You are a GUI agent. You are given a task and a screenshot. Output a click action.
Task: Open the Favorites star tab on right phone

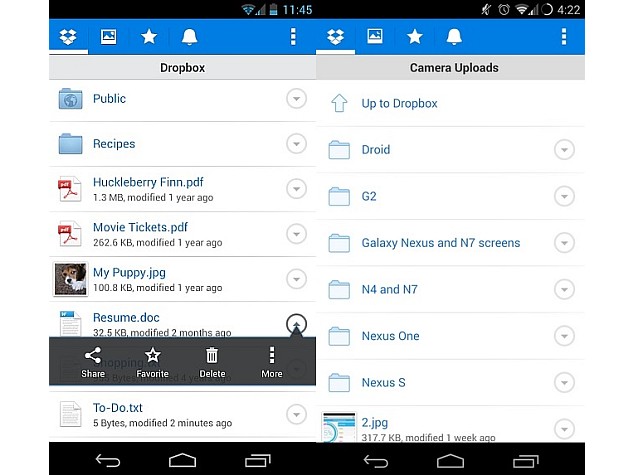(415, 37)
